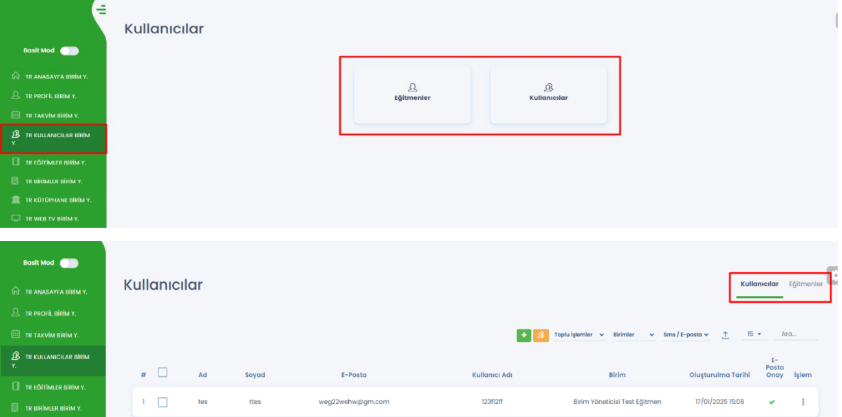
Task: Open the 15 rows-per-page selector
Action: 754,334
